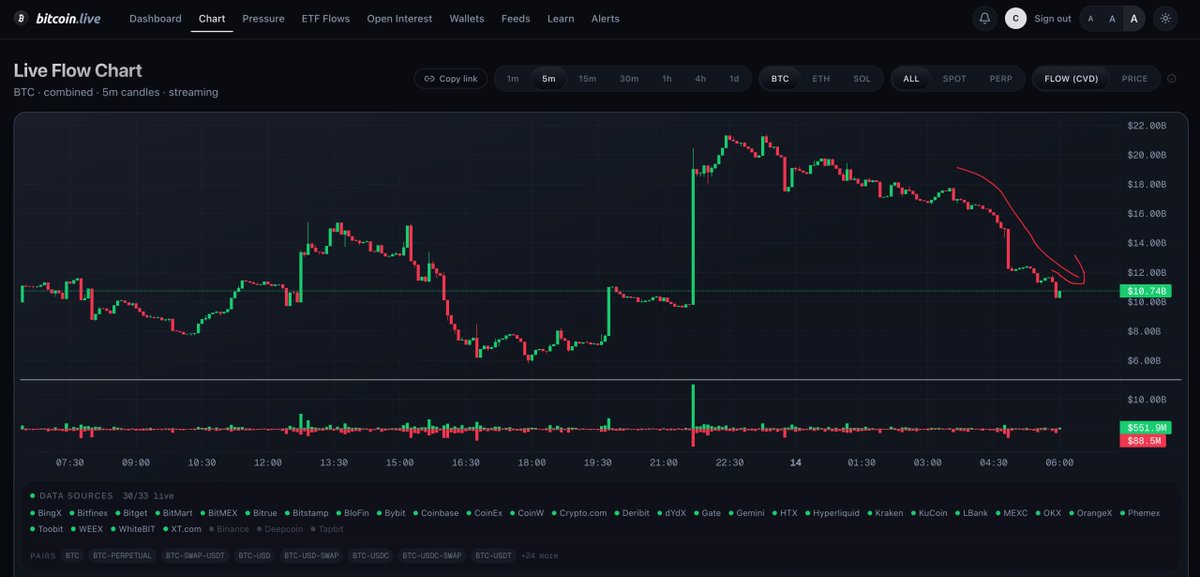Click the XT.com data source
This screenshot has height=577, width=1200.
[181, 529]
